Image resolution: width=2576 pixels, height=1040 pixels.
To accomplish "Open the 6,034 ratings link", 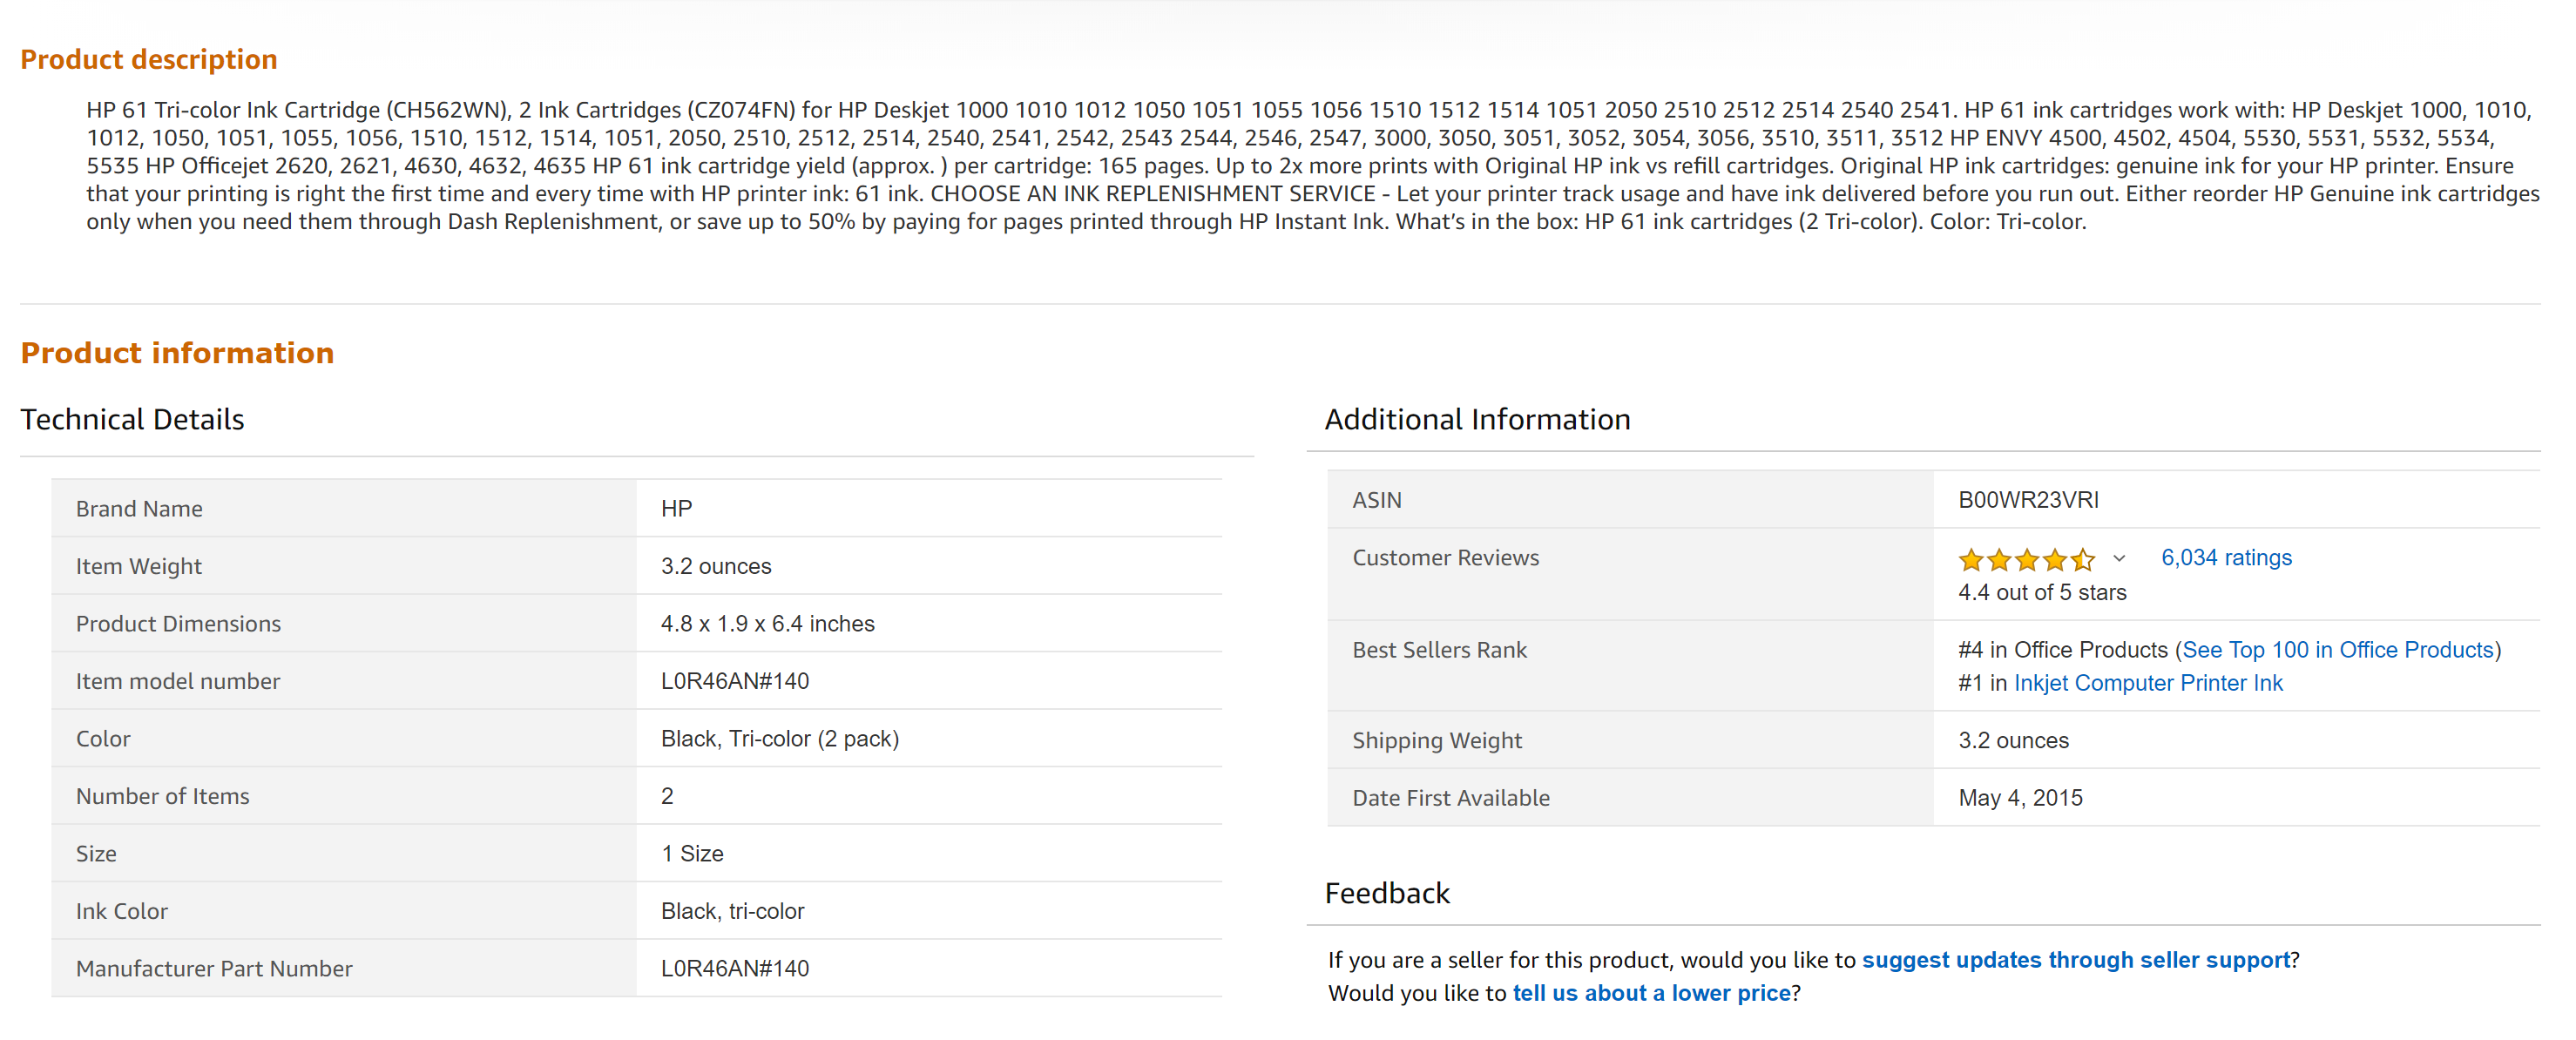I will (2225, 557).
